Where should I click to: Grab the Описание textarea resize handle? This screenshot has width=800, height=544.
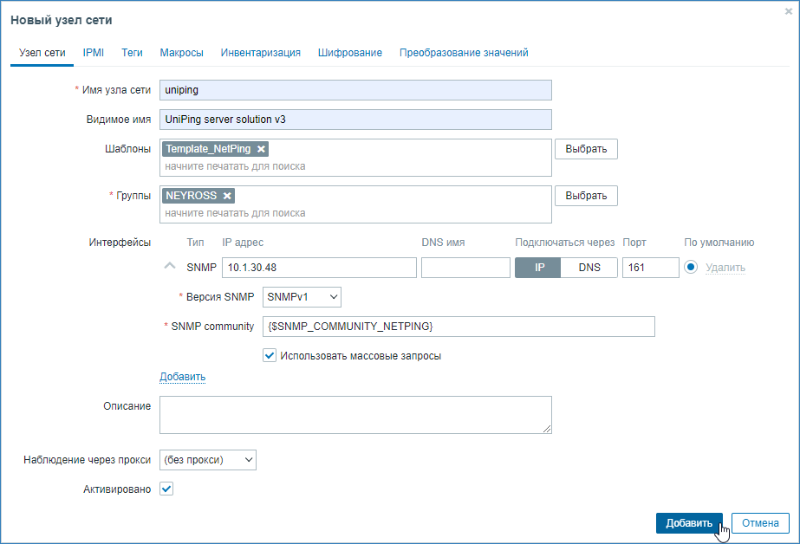[547, 429]
